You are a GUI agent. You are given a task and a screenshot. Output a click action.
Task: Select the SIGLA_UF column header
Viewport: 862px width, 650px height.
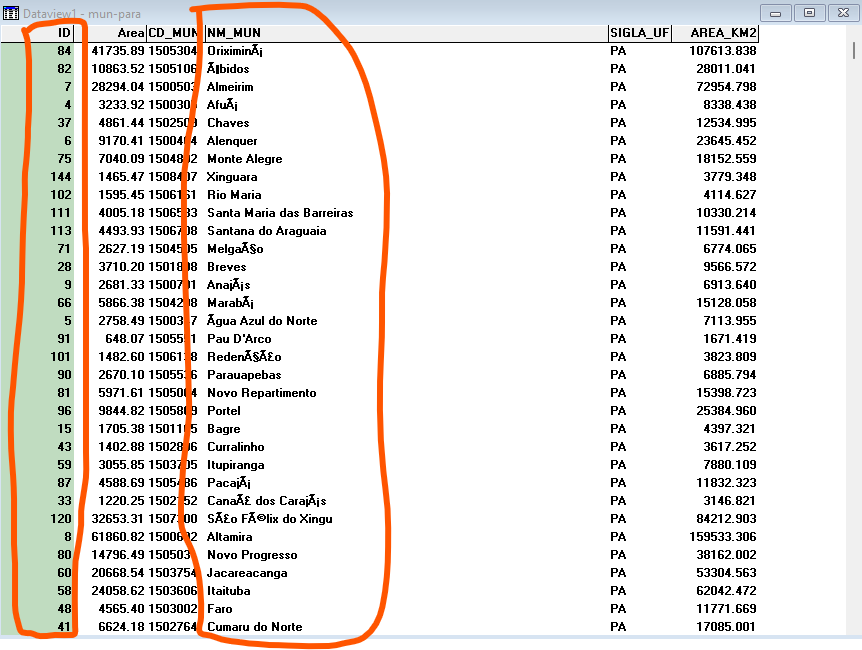click(640, 33)
